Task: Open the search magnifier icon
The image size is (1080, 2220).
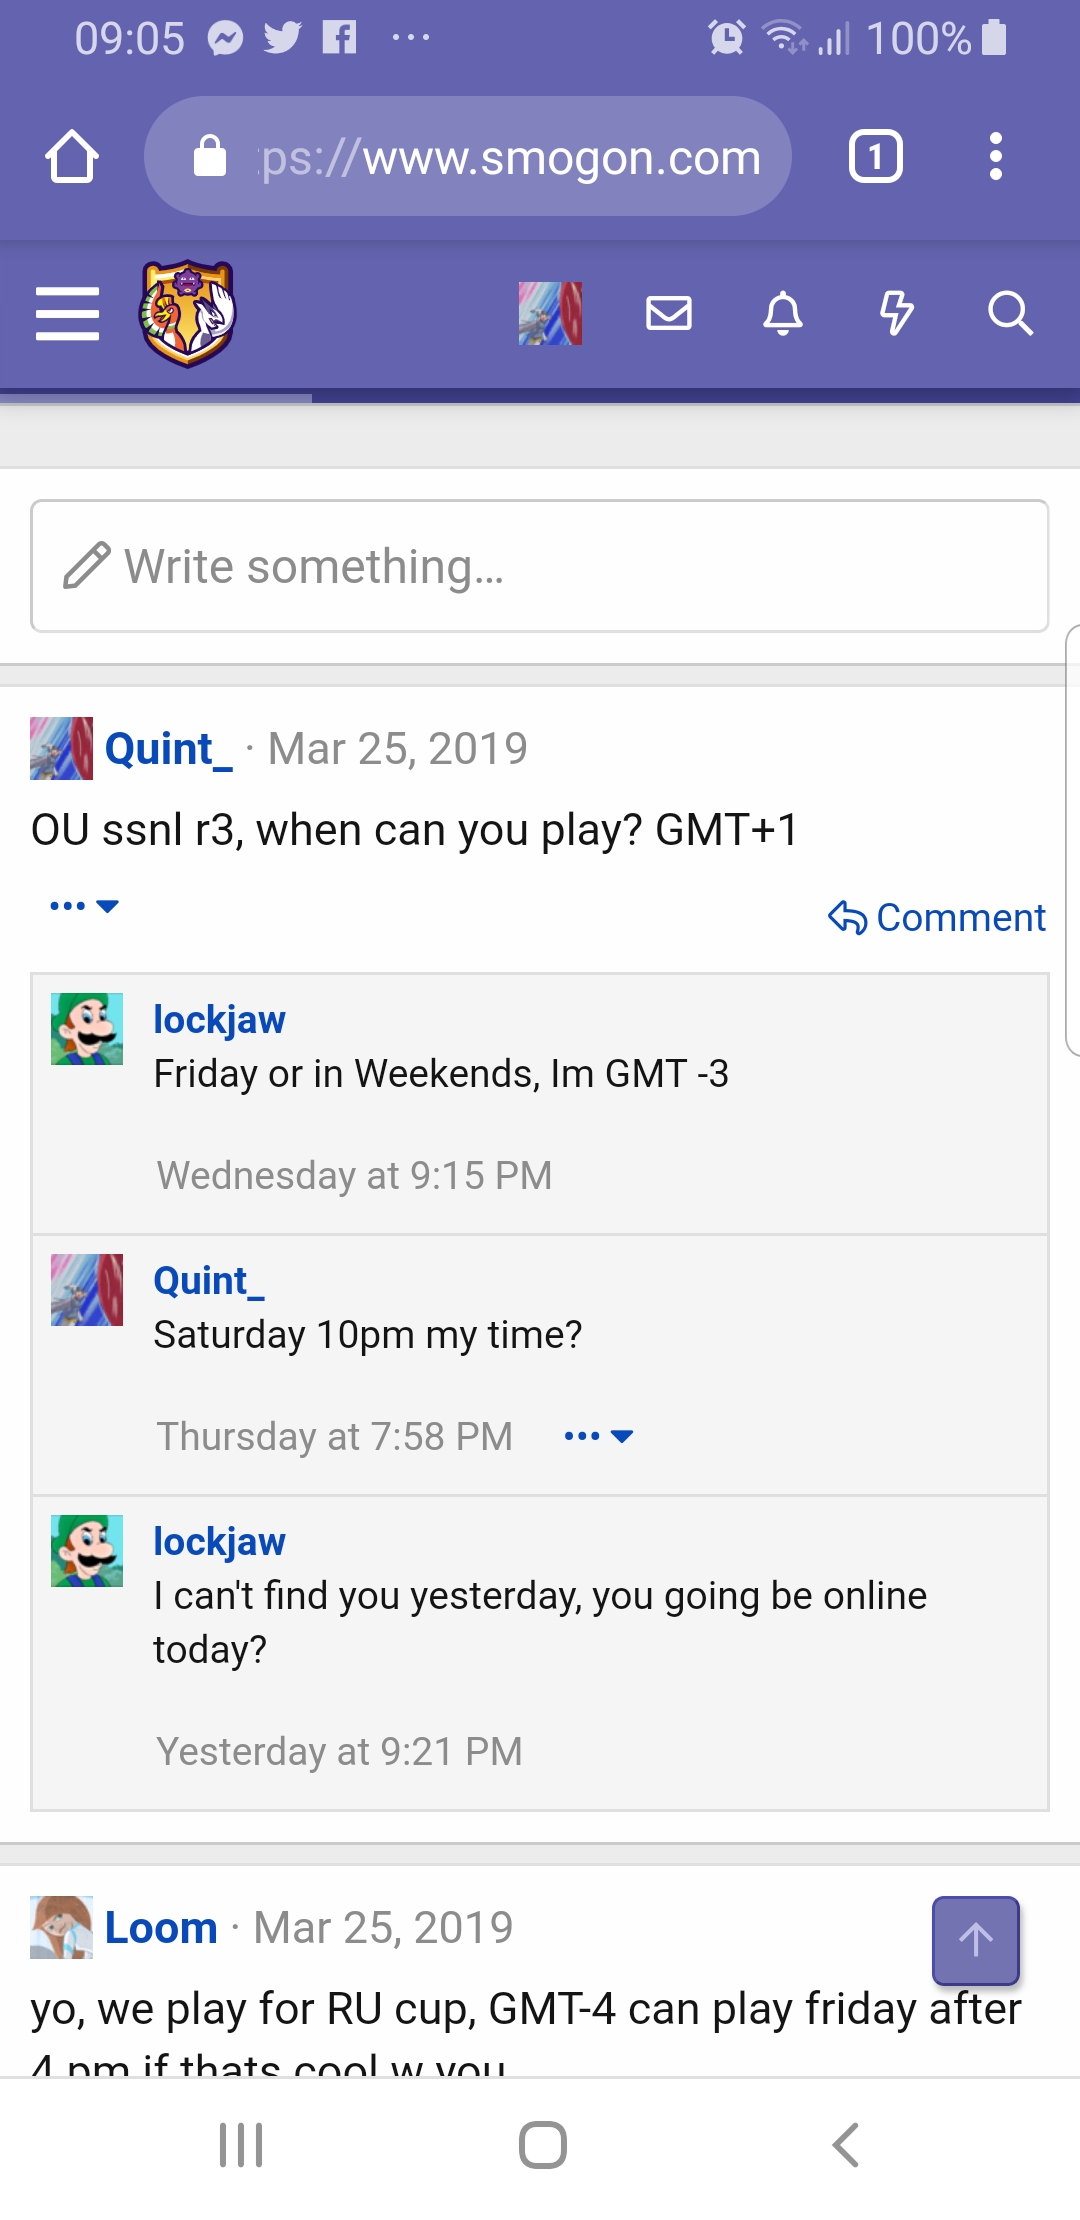Action: pyautogui.click(x=1010, y=314)
